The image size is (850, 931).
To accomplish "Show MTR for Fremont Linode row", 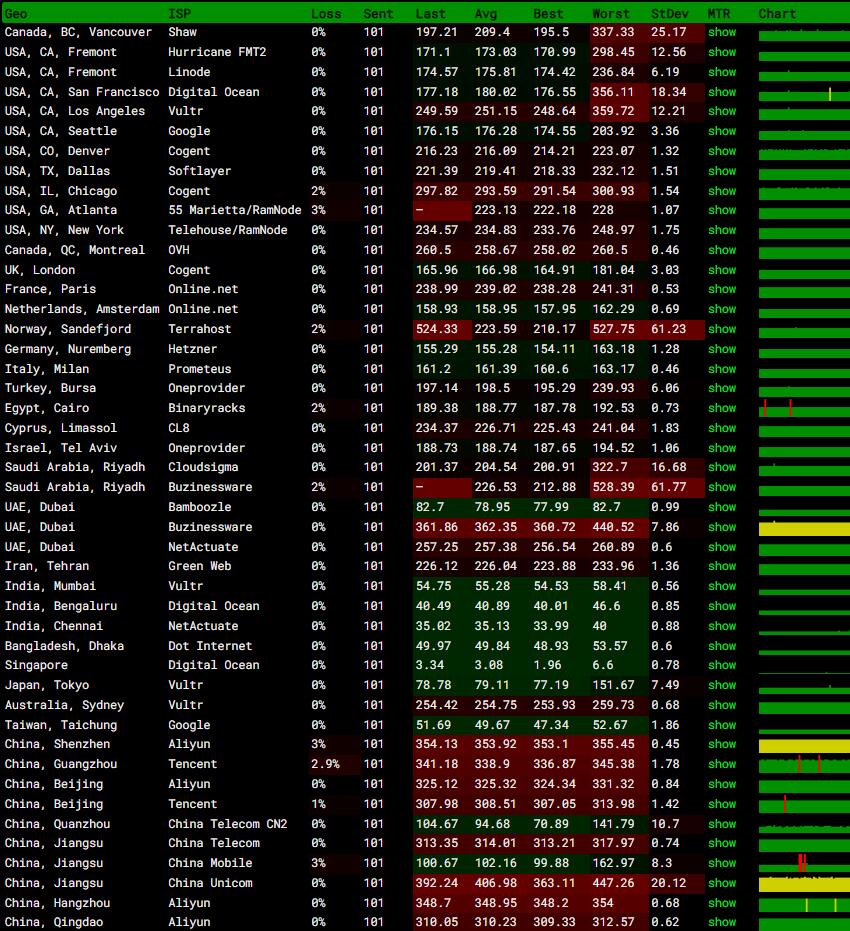I will click(x=722, y=72).
